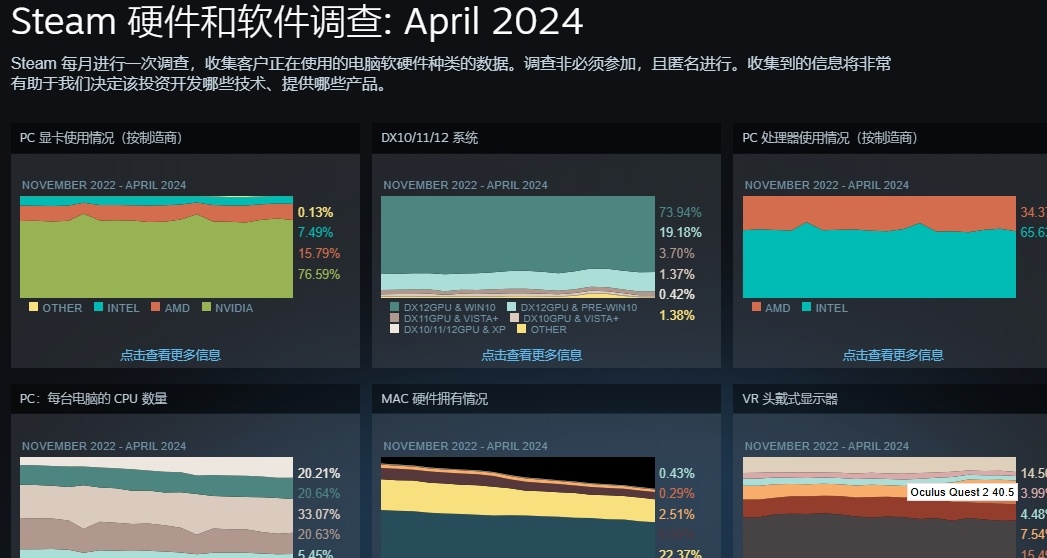Click the yellow 1.38% value
Viewport: 1047px width, 558px height.
[x=677, y=315]
